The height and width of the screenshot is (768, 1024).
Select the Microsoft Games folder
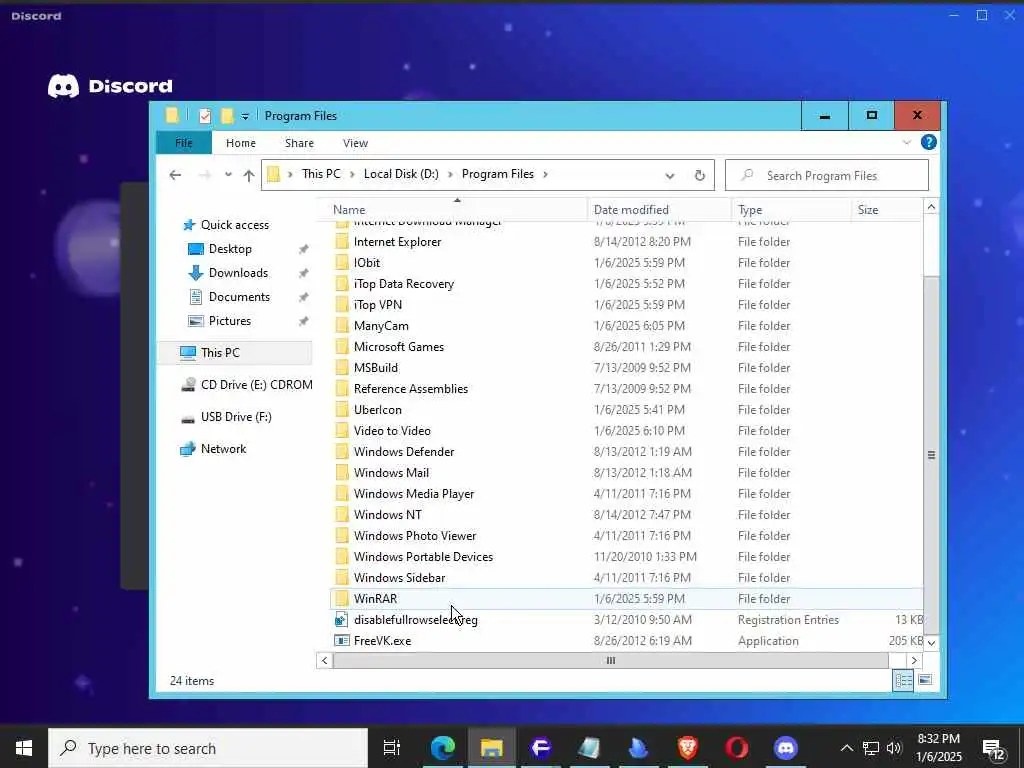tap(398, 347)
